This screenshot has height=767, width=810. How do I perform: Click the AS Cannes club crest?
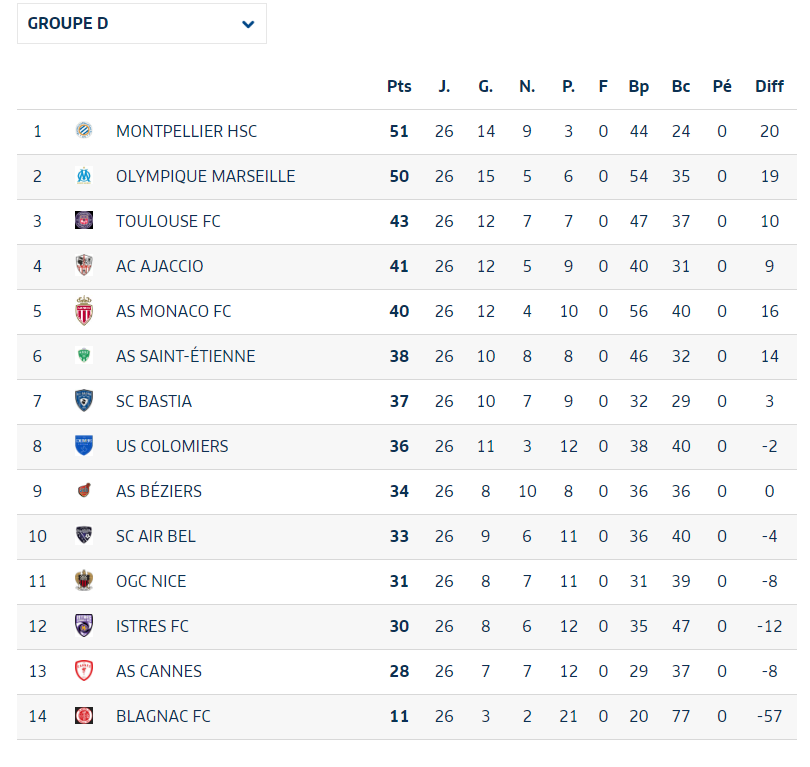(84, 671)
